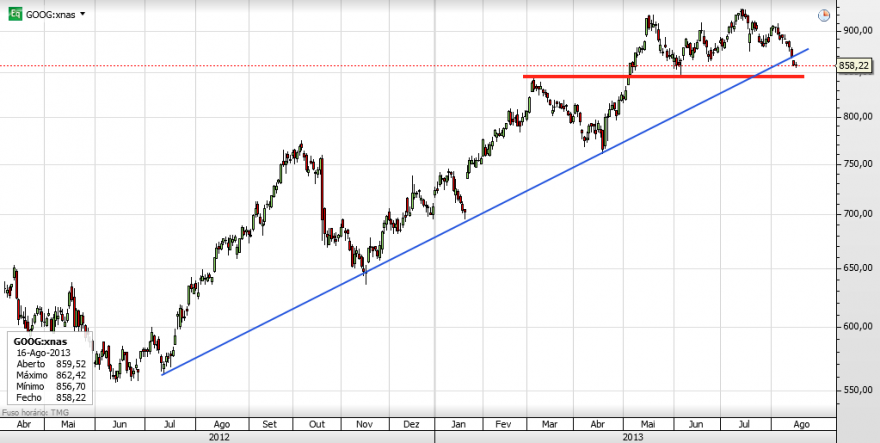This screenshot has height=443, width=880.
Task: Click the Dez month label
Action: click(412, 424)
